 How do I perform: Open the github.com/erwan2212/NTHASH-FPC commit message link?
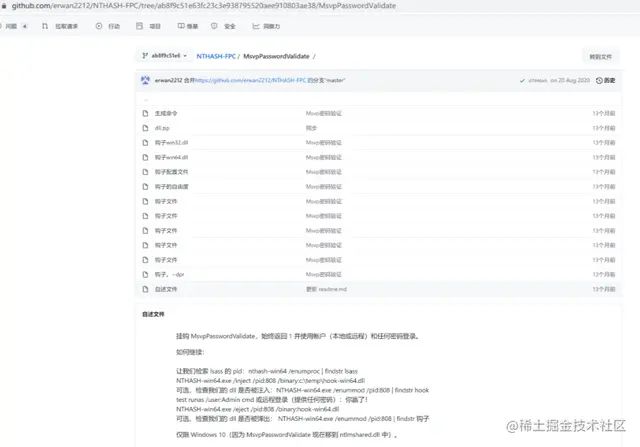click(250, 80)
